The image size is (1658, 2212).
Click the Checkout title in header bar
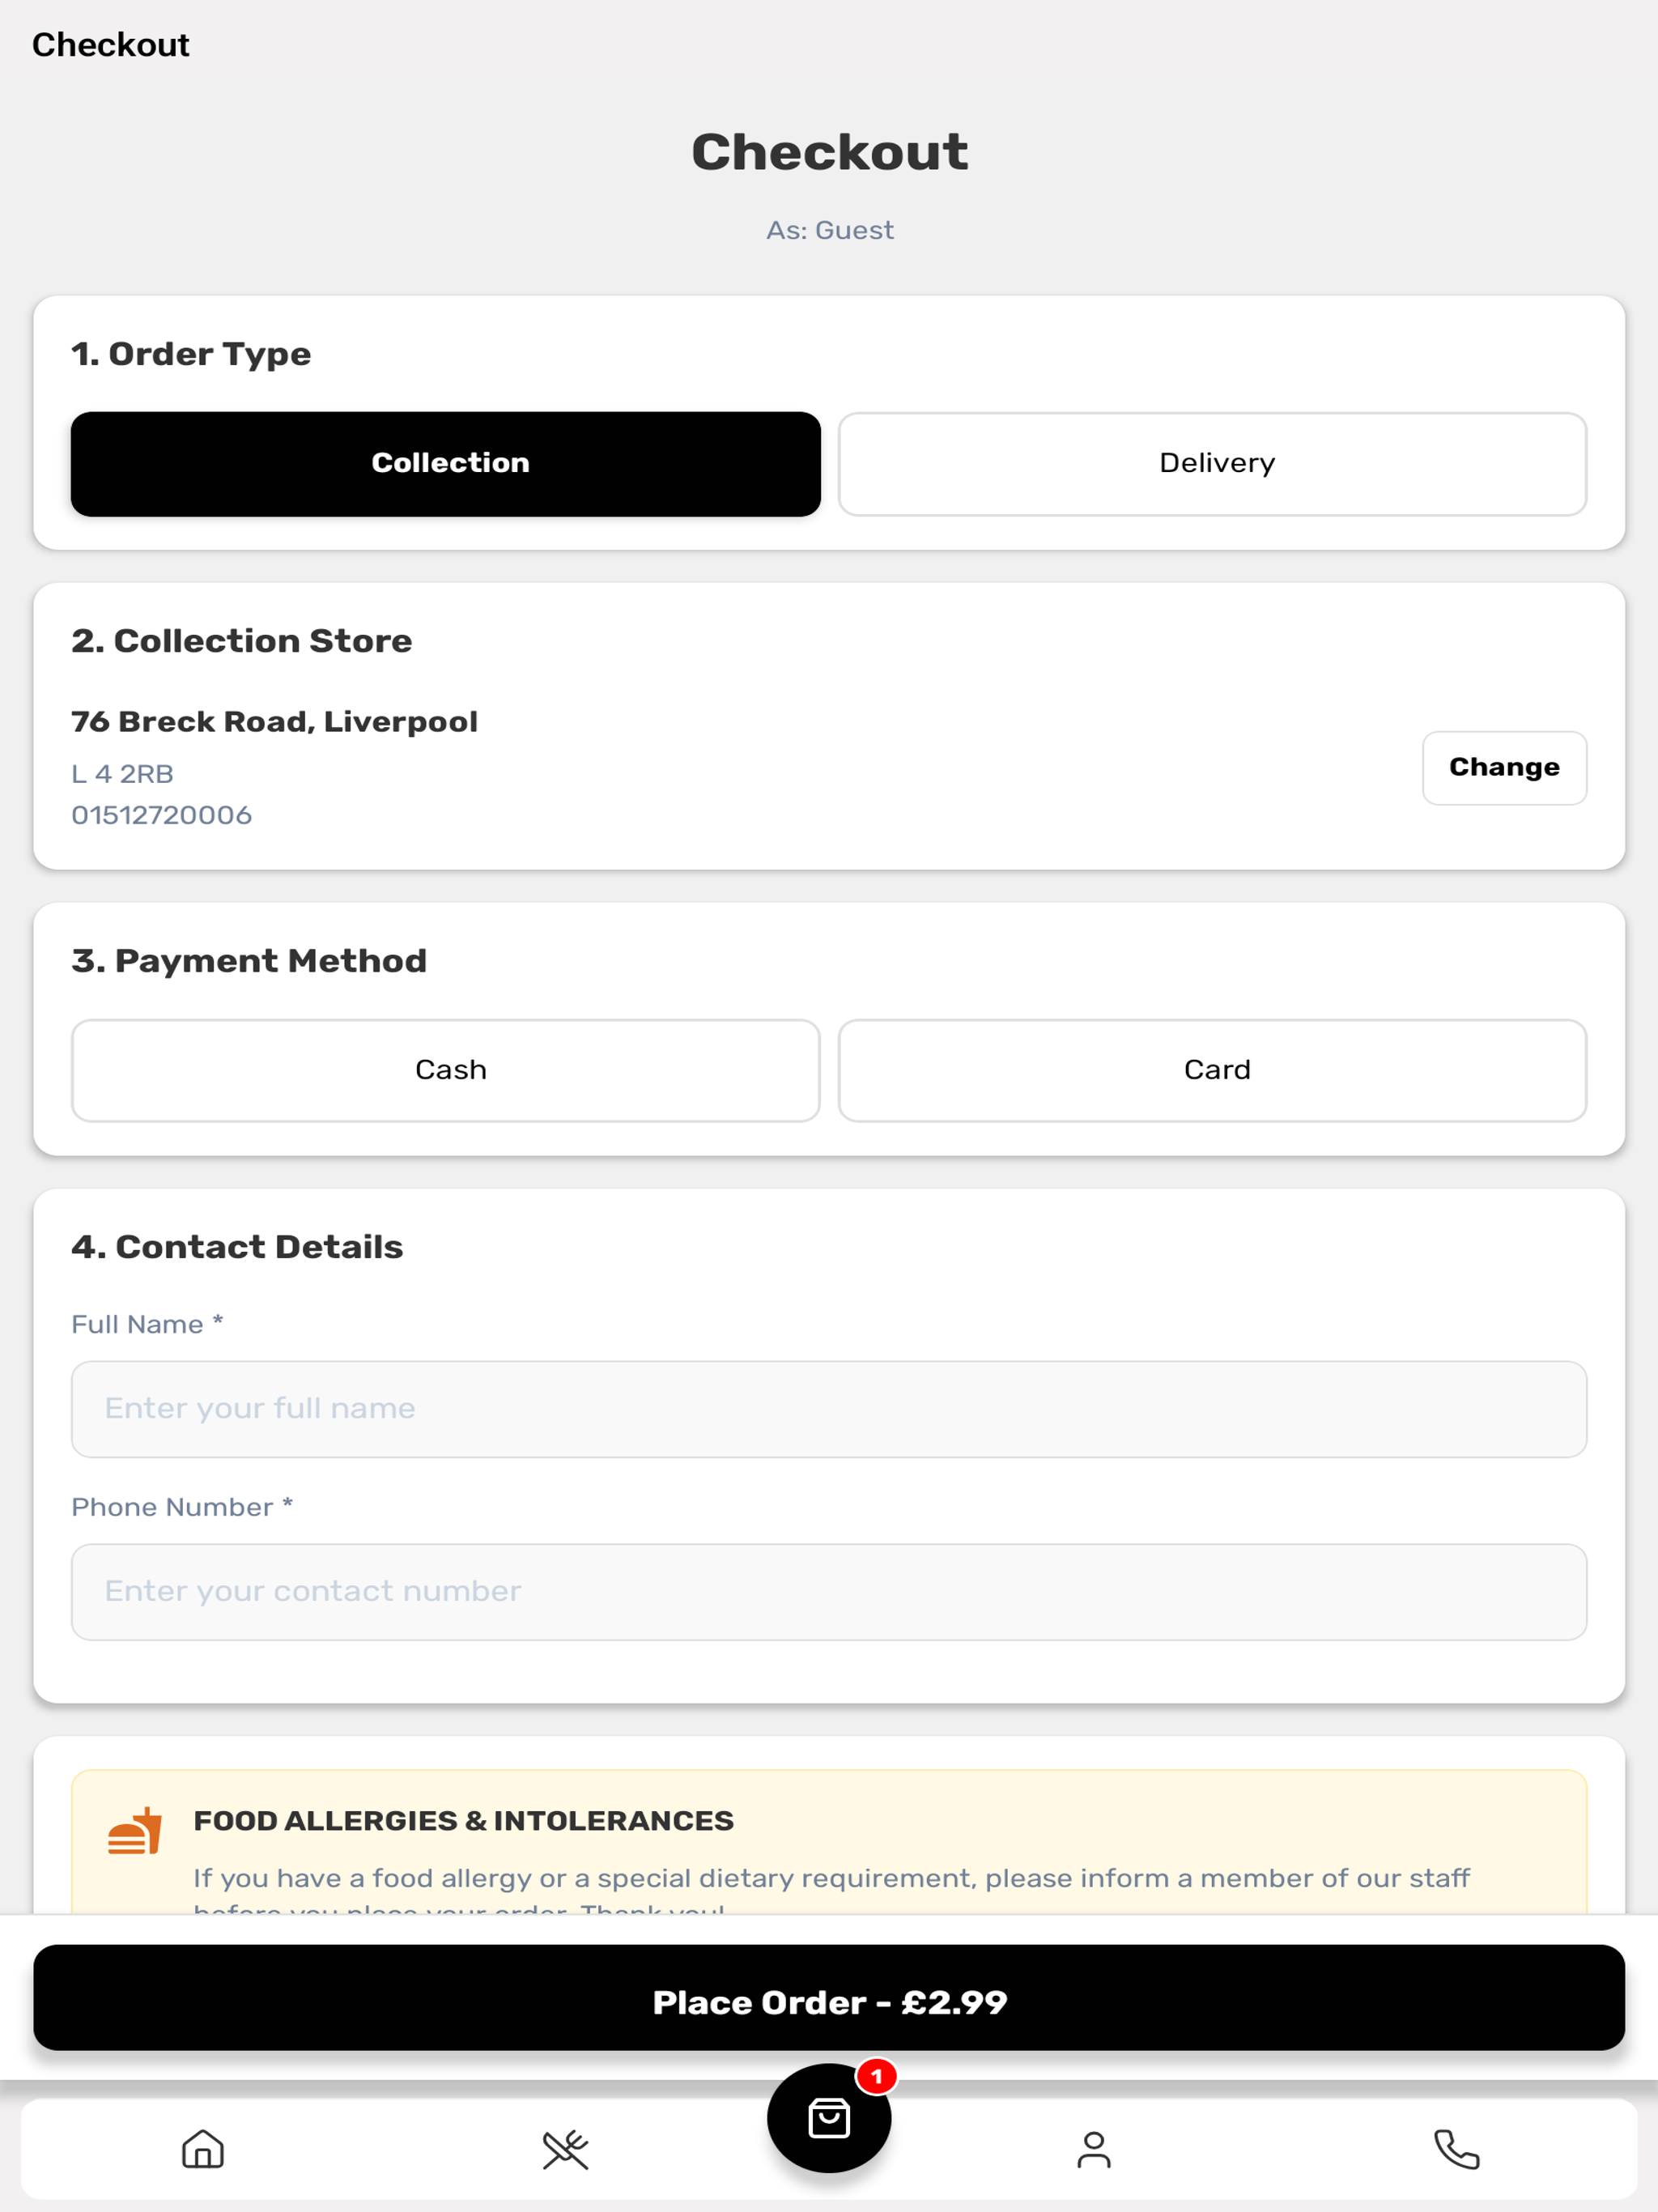pyautogui.click(x=110, y=45)
